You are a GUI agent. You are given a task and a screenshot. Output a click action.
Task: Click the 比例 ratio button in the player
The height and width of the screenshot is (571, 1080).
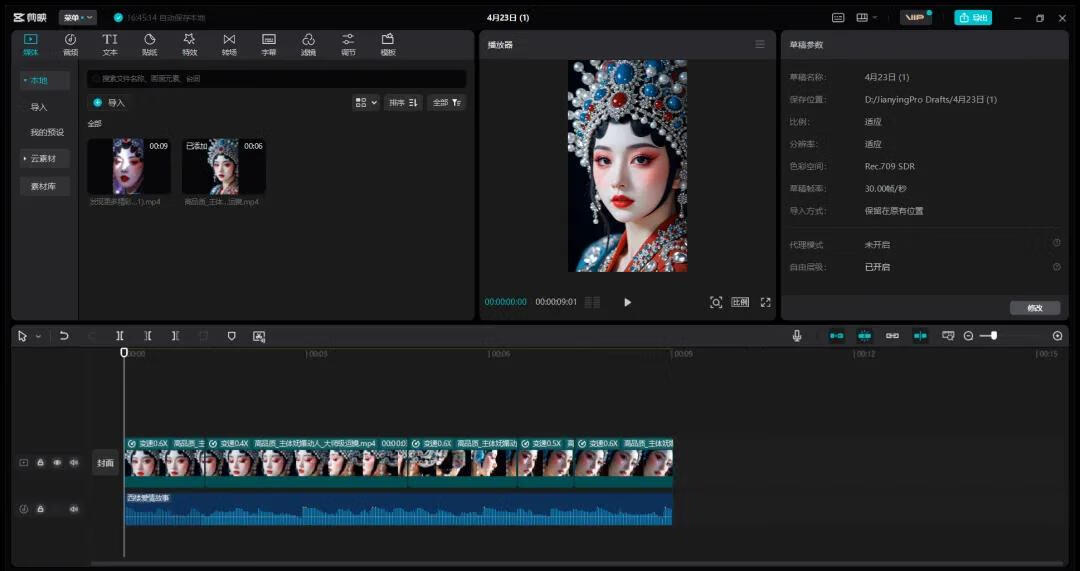point(740,302)
